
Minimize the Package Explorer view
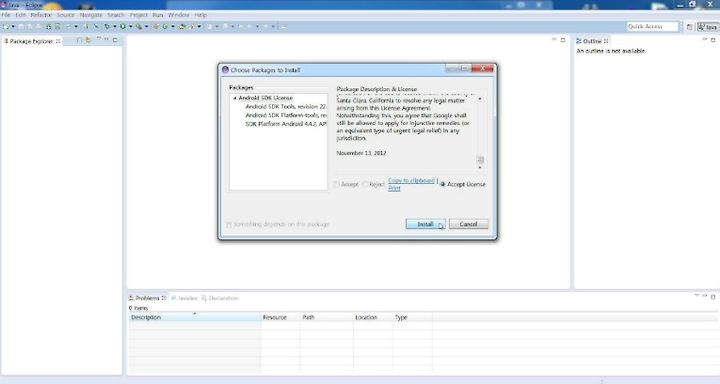107,40
